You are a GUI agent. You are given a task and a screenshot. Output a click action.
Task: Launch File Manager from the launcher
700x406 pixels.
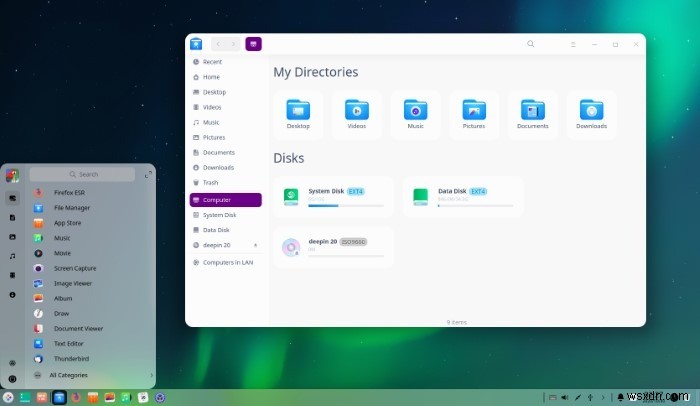[x=92, y=208]
